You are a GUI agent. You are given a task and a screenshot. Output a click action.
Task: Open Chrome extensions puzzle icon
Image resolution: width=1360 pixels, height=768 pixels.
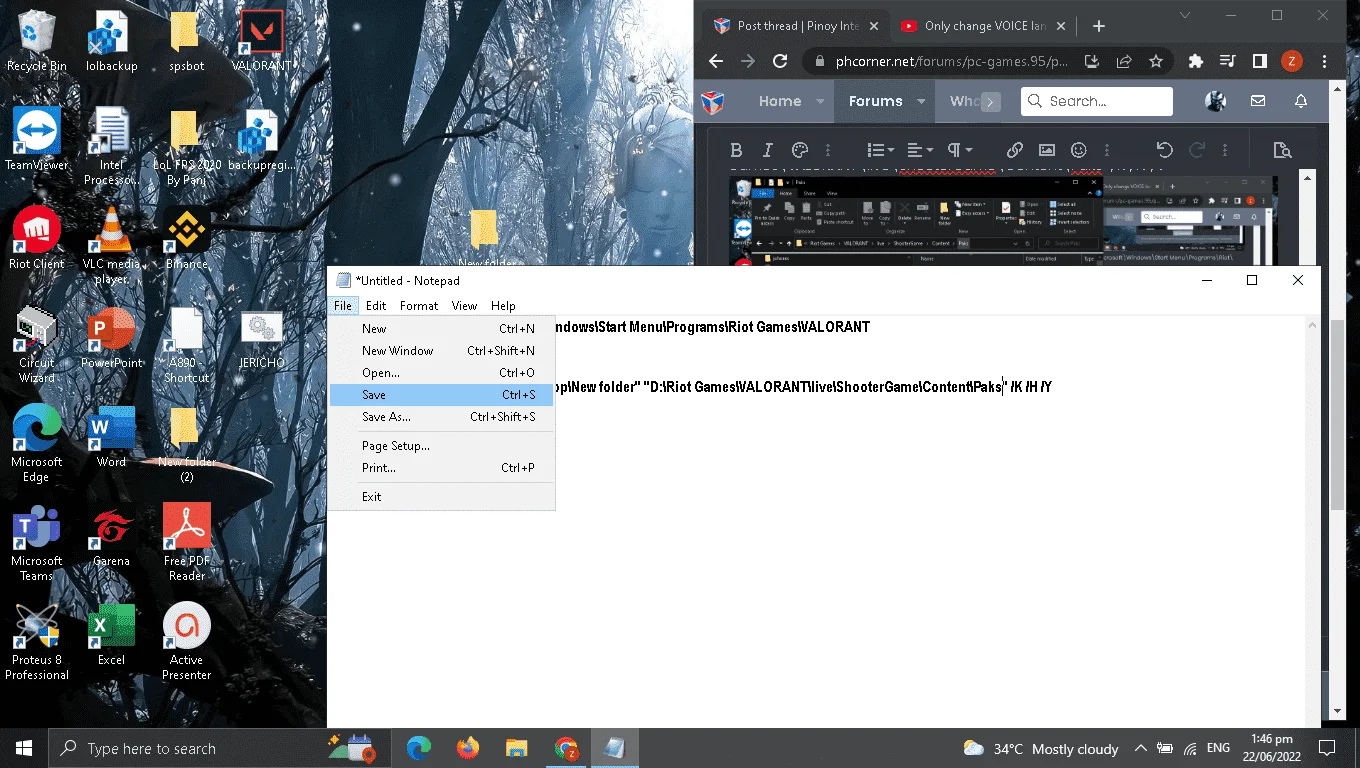[1196, 61]
